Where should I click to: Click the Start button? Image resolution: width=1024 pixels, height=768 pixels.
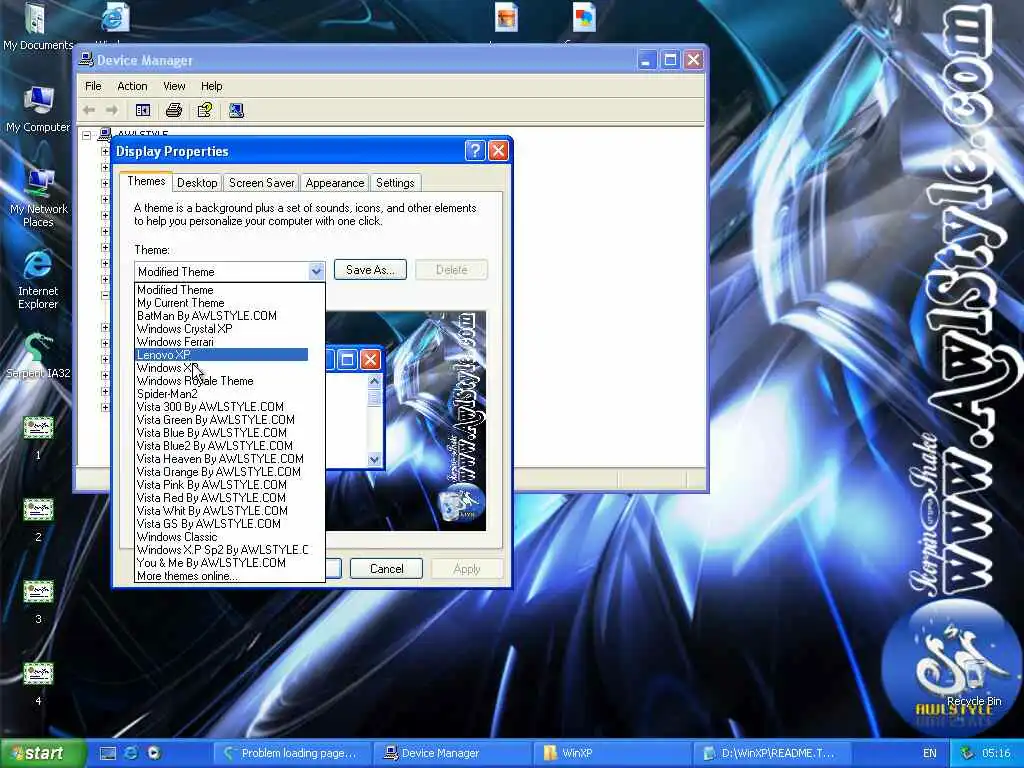pos(43,753)
